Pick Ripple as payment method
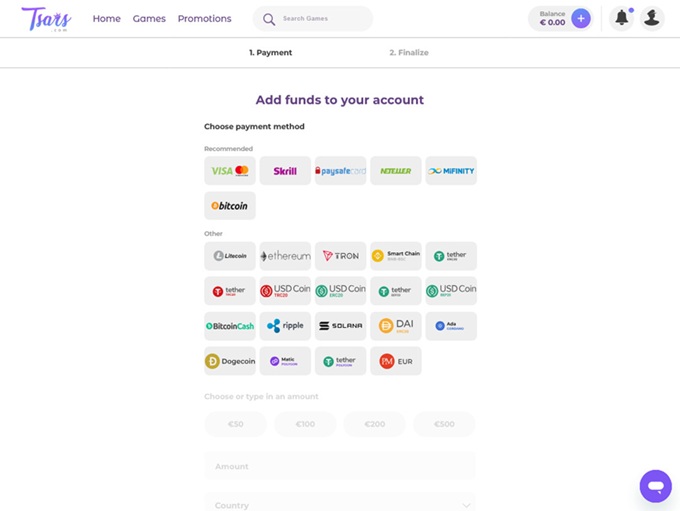The width and height of the screenshot is (680, 511). click(x=285, y=326)
